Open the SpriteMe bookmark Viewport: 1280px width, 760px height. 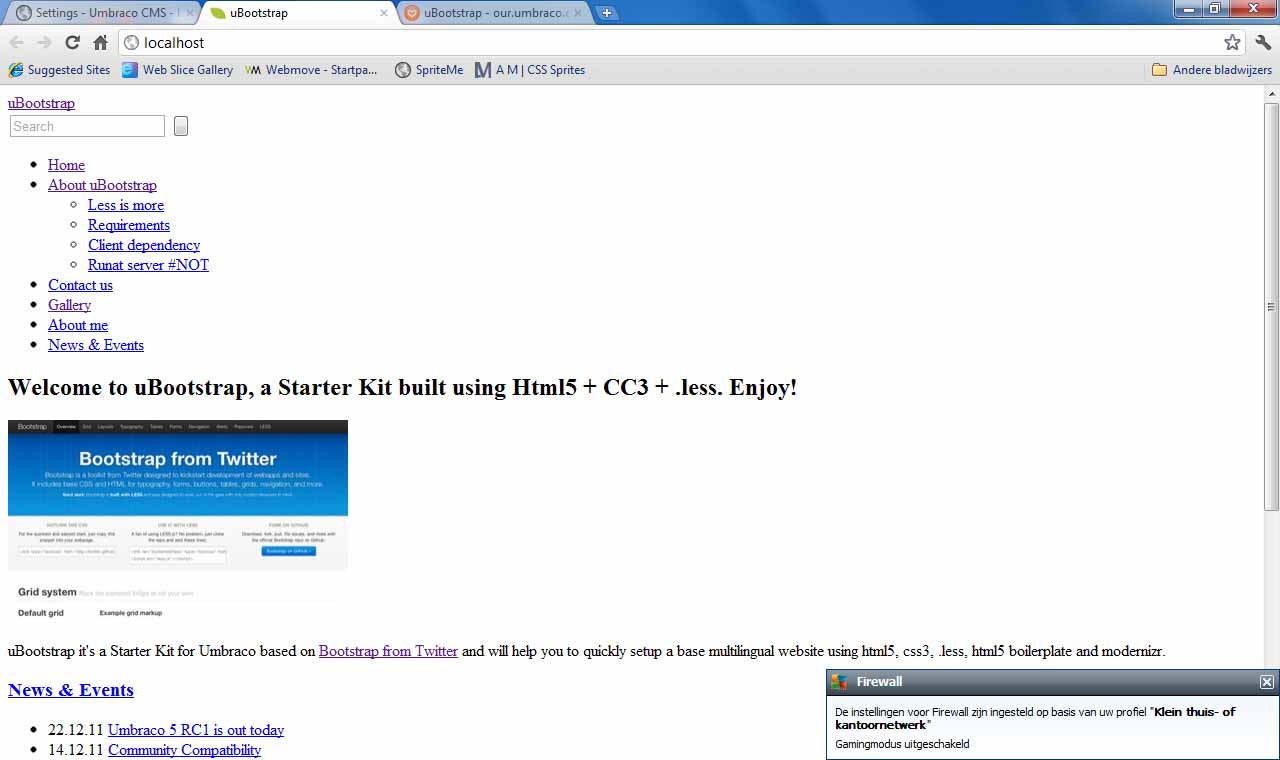(x=429, y=70)
